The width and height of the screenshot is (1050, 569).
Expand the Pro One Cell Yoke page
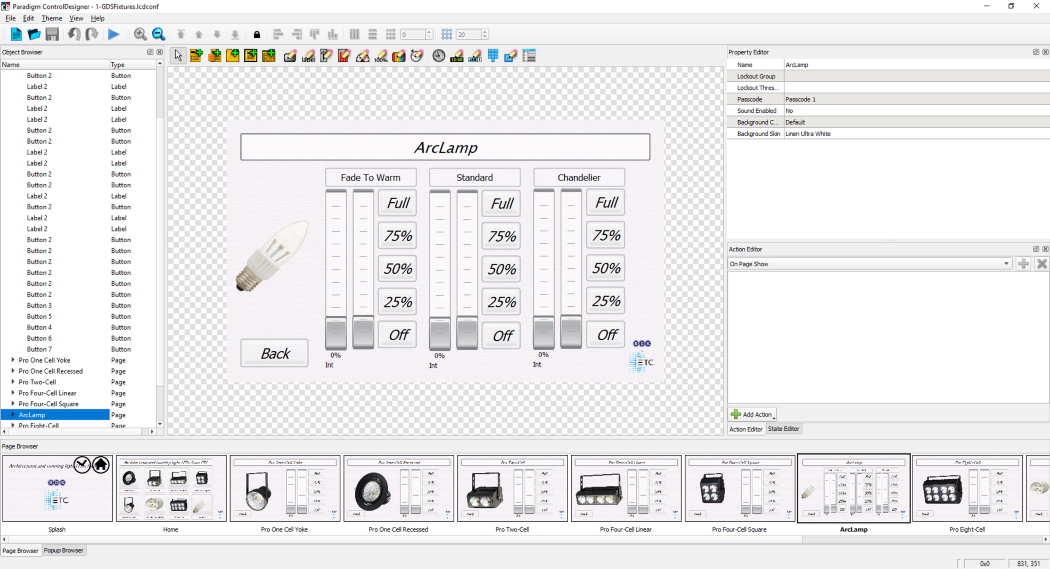click(x=13, y=360)
